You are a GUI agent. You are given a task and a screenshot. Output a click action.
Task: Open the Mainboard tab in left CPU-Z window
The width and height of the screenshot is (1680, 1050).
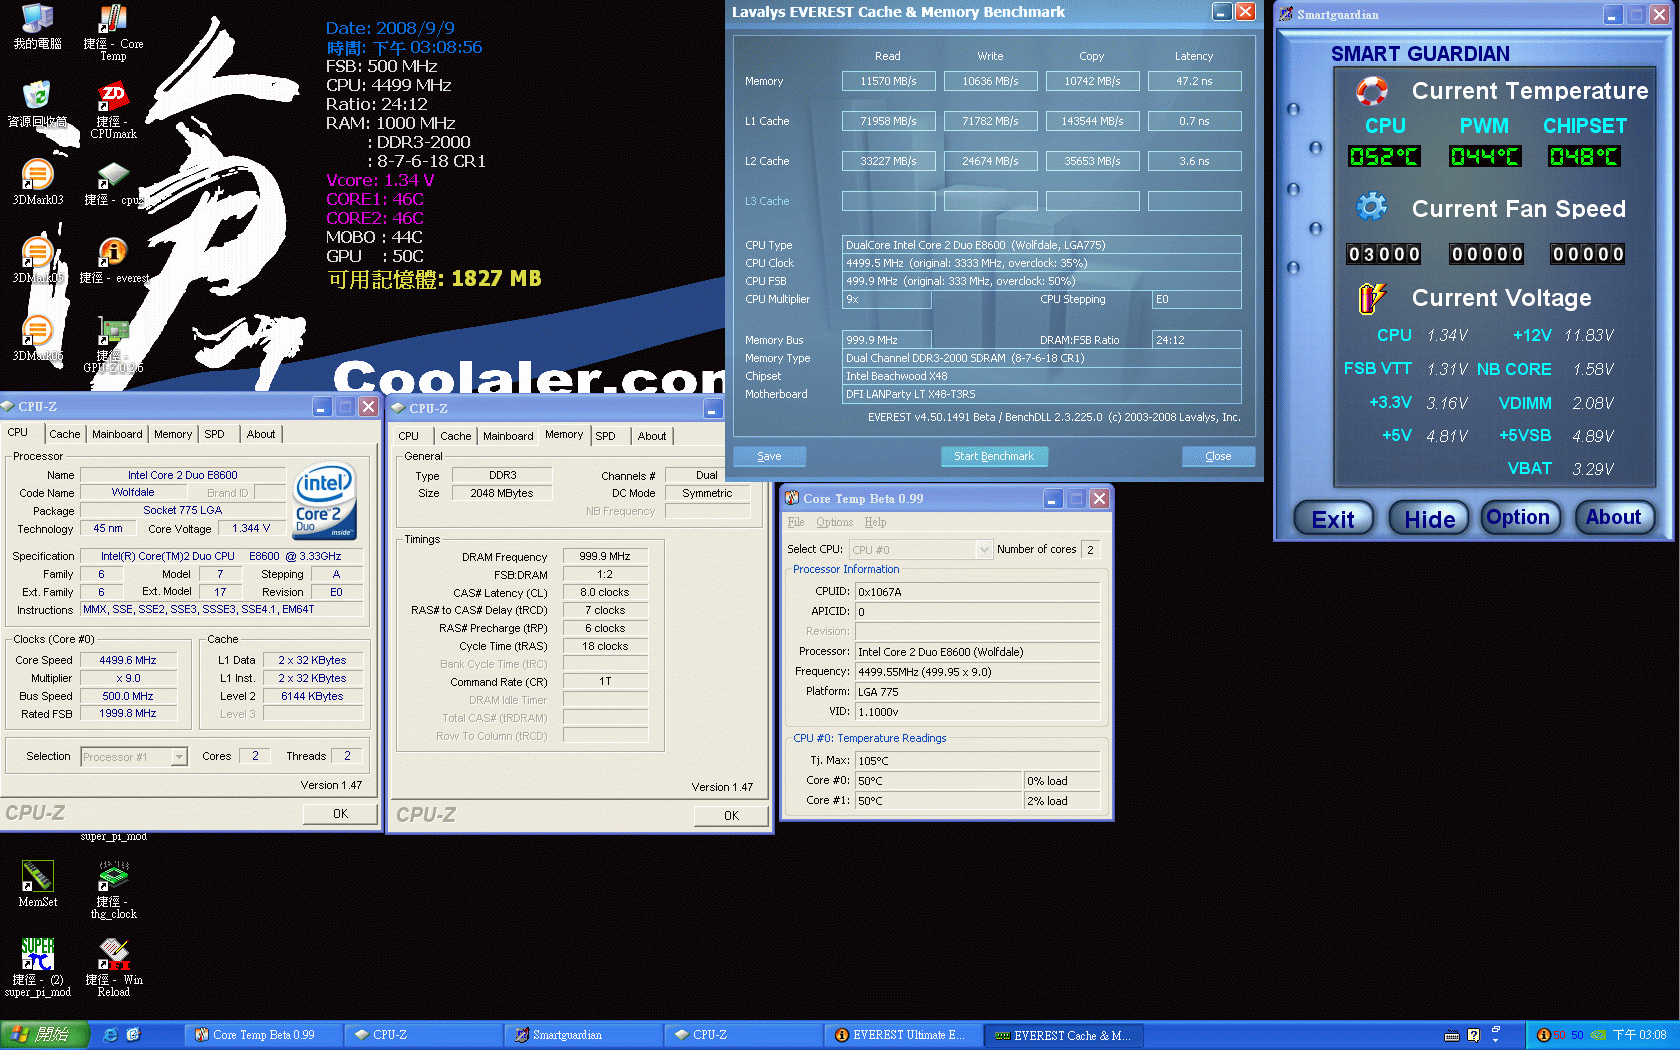pyautogui.click(x=117, y=434)
